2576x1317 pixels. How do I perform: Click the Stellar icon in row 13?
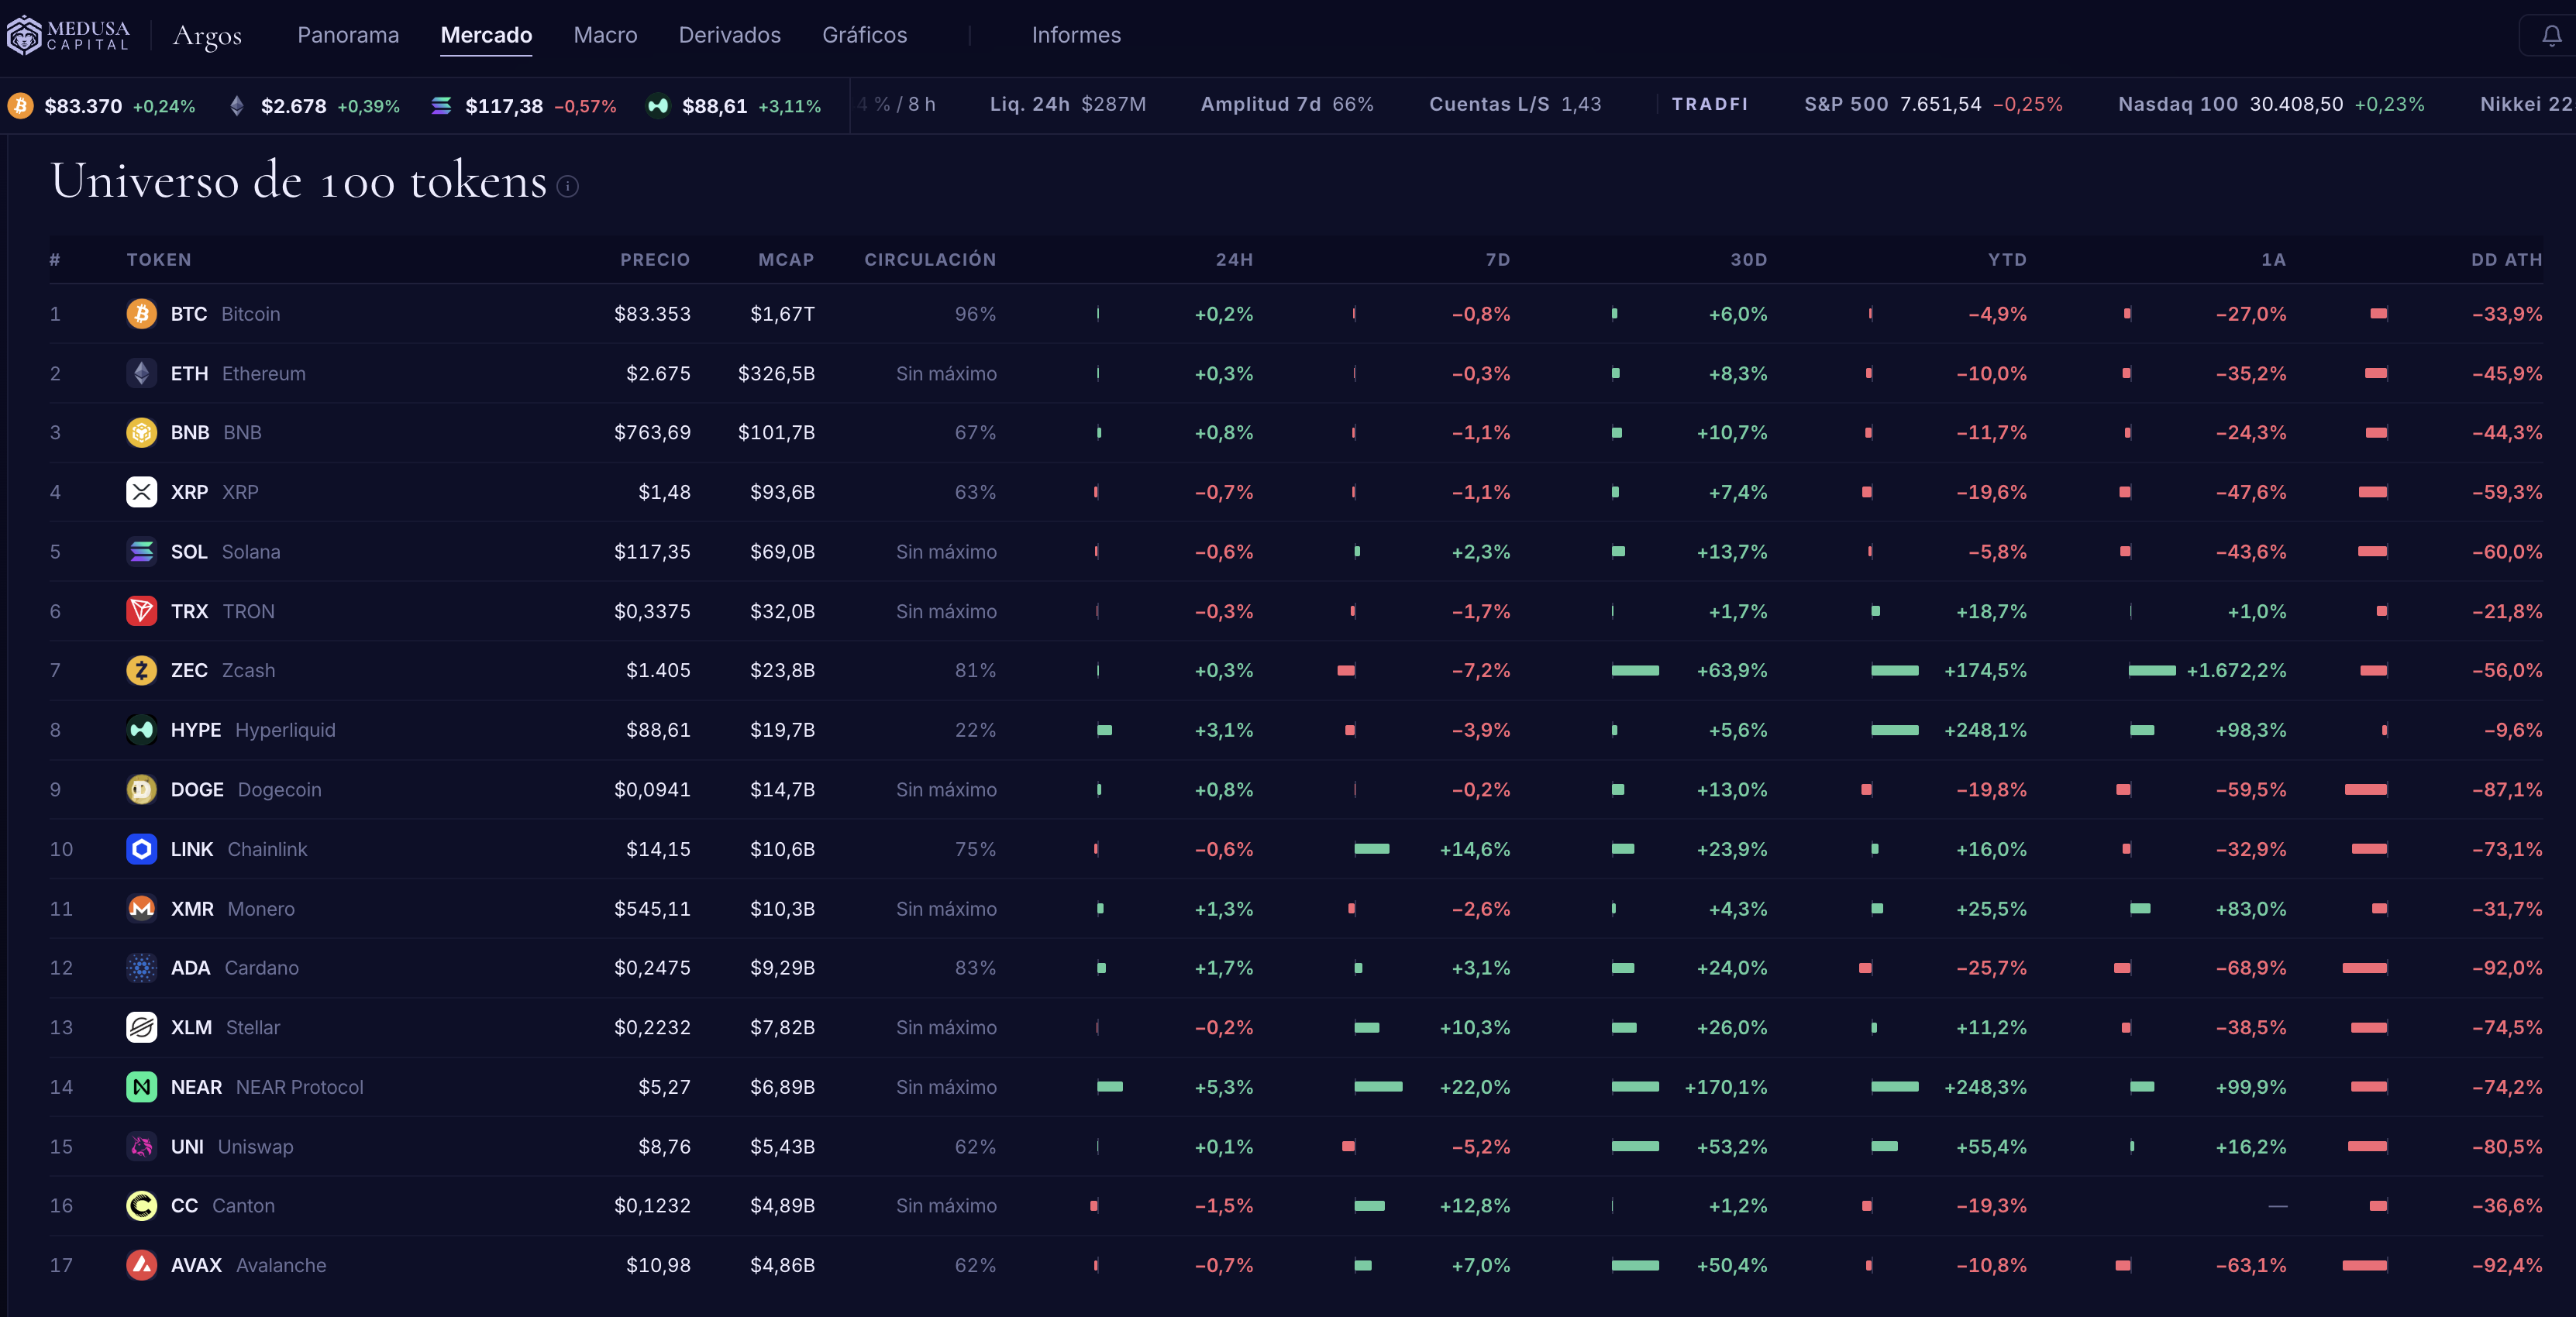(x=141, y=1027)
